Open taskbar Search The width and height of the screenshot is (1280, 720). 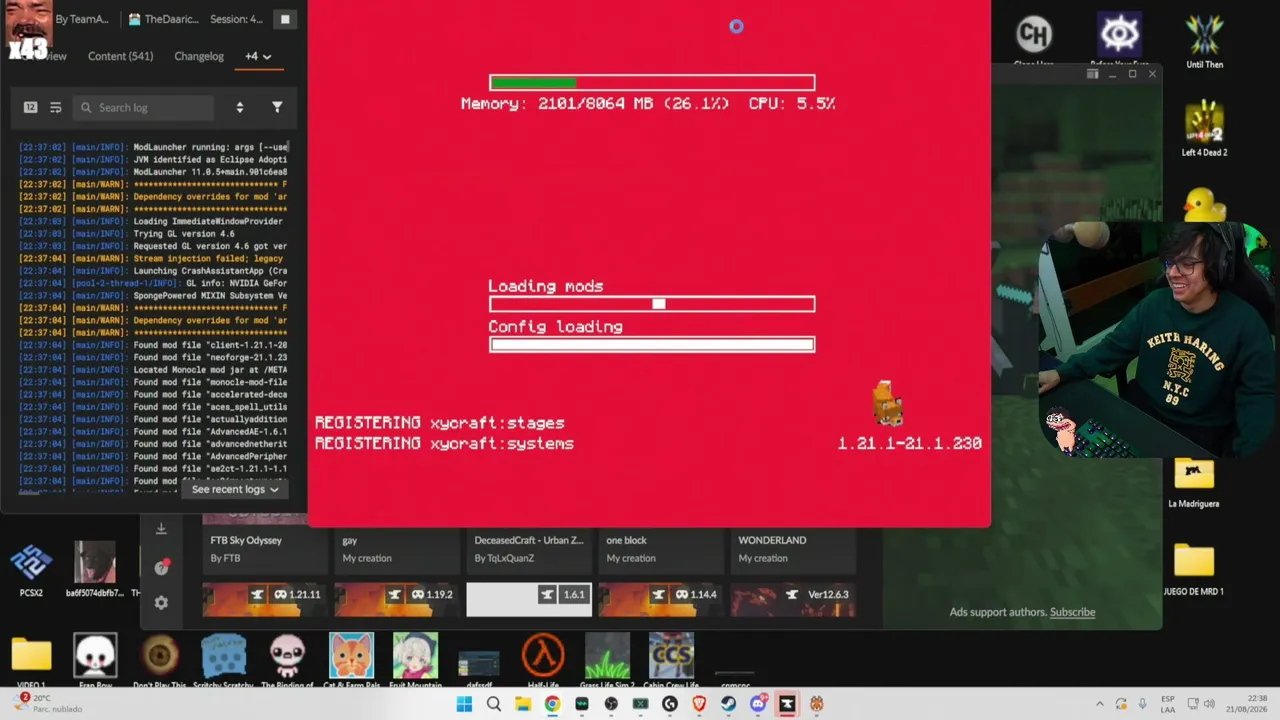coord(493,704)
